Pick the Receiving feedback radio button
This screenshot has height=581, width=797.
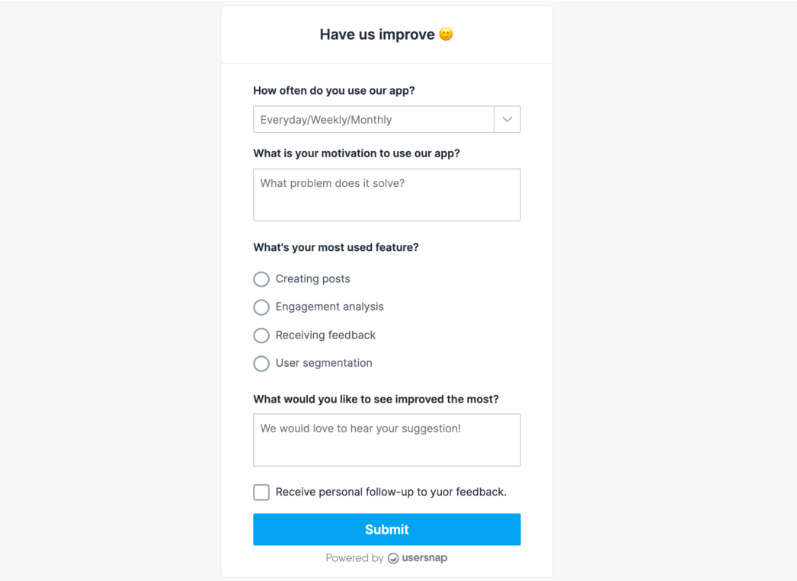tap(261, 335)
